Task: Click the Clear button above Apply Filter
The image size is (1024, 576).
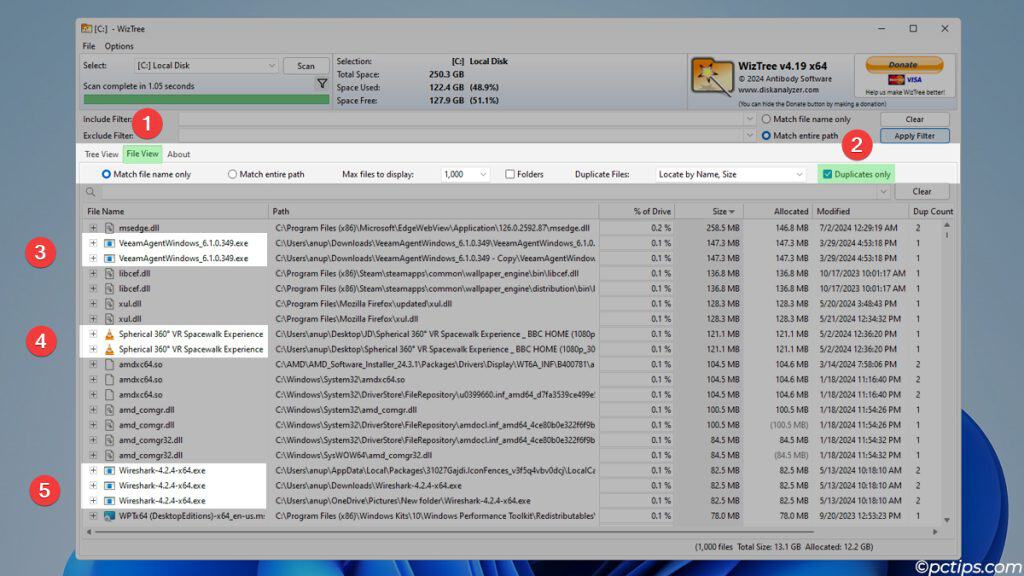Action: [914, 120]
